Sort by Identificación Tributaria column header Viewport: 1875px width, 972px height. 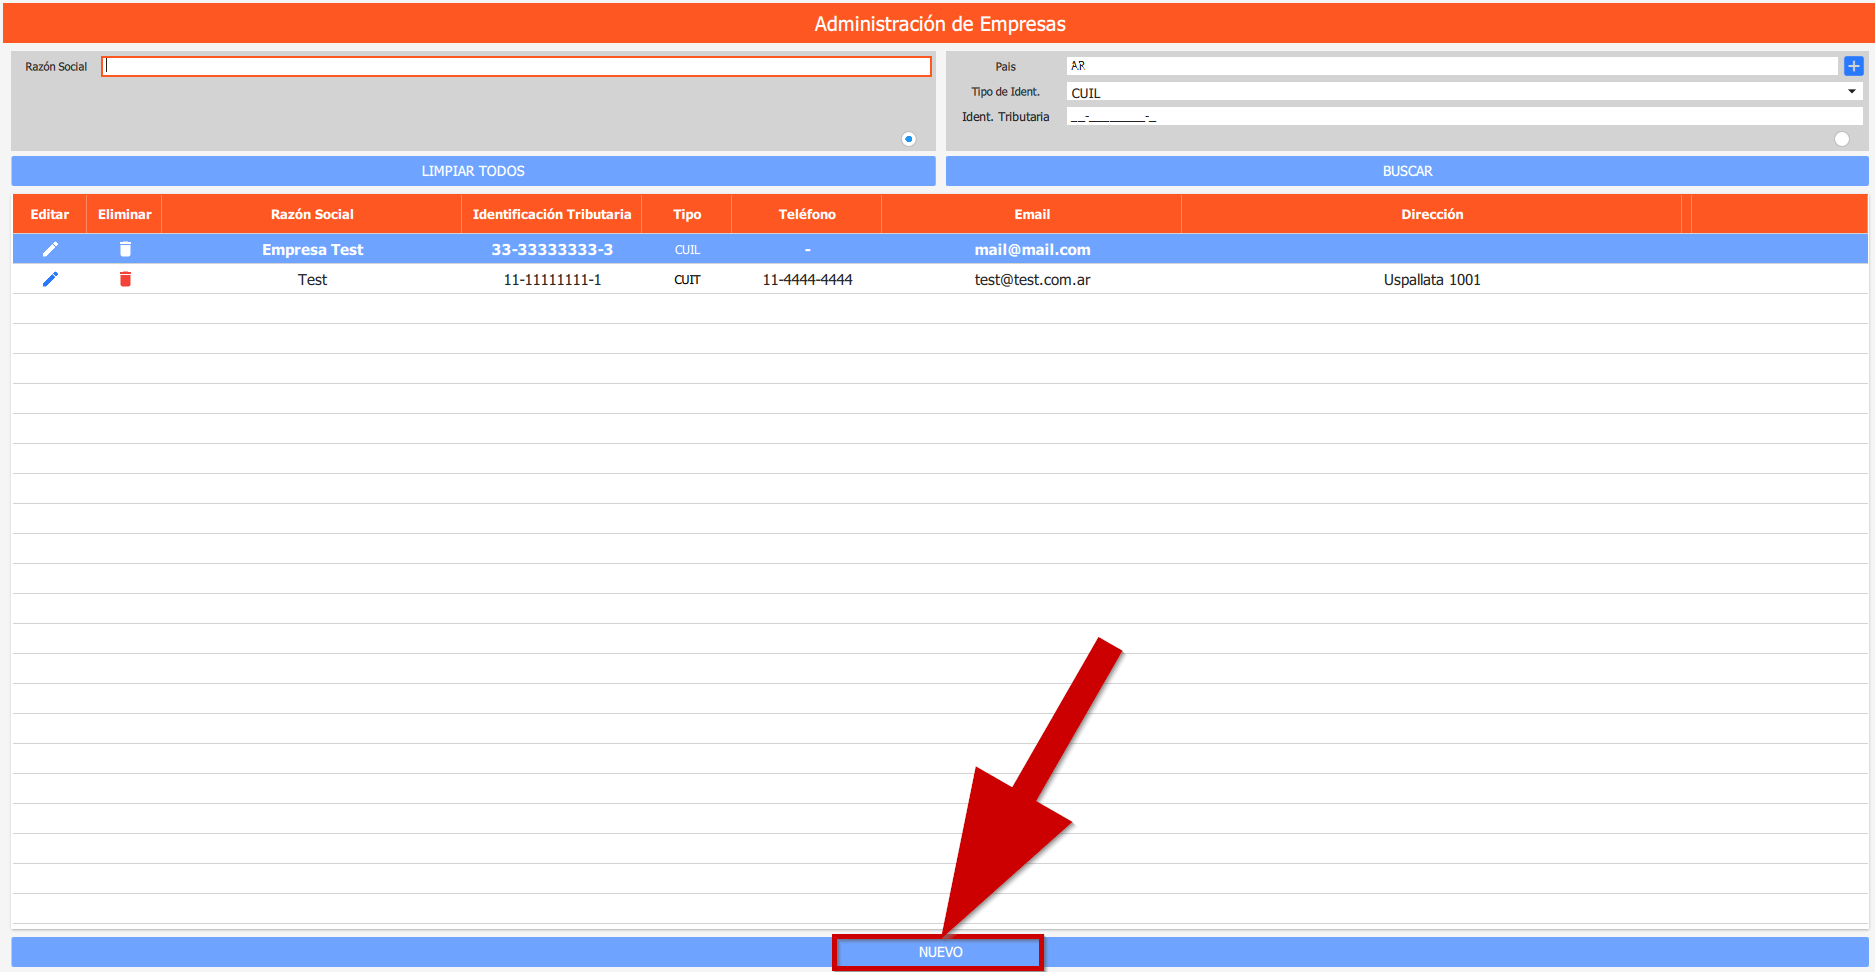tap(551, 214)
